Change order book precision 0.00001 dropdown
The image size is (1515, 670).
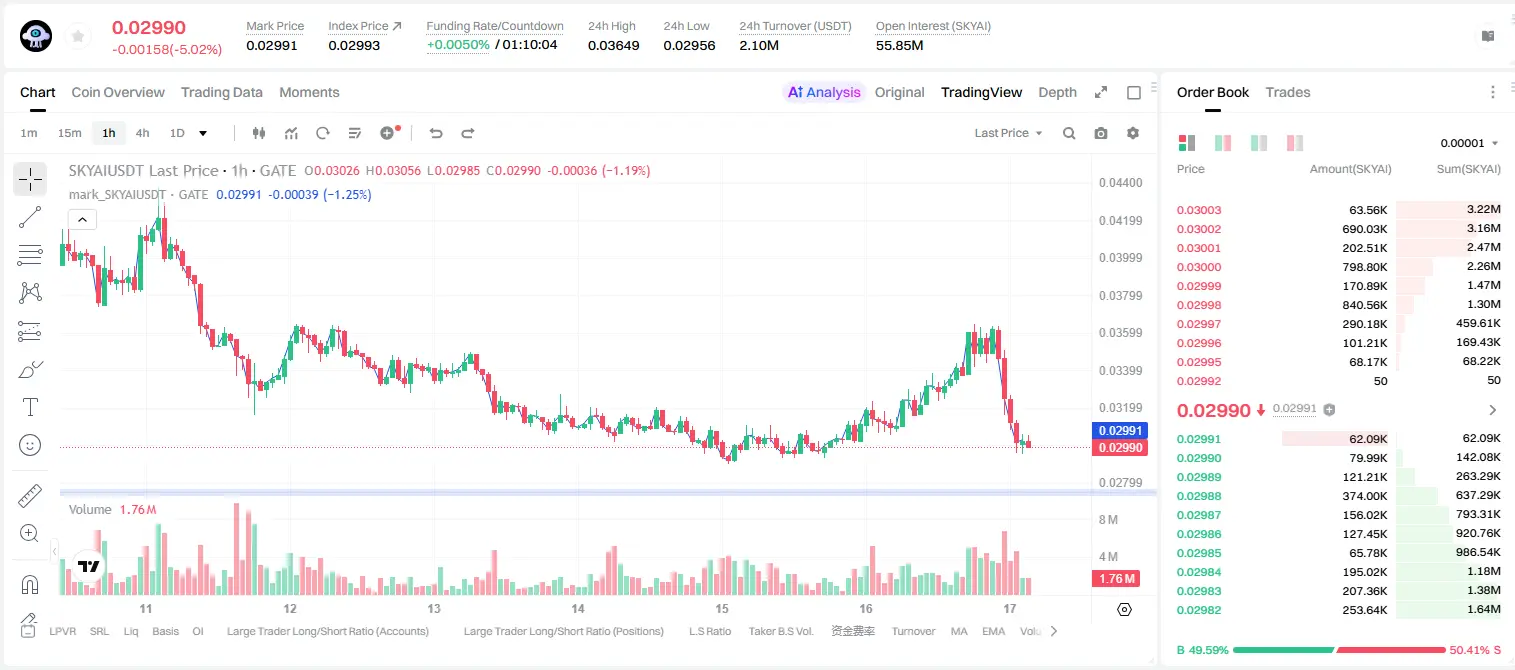point(1469,143)
